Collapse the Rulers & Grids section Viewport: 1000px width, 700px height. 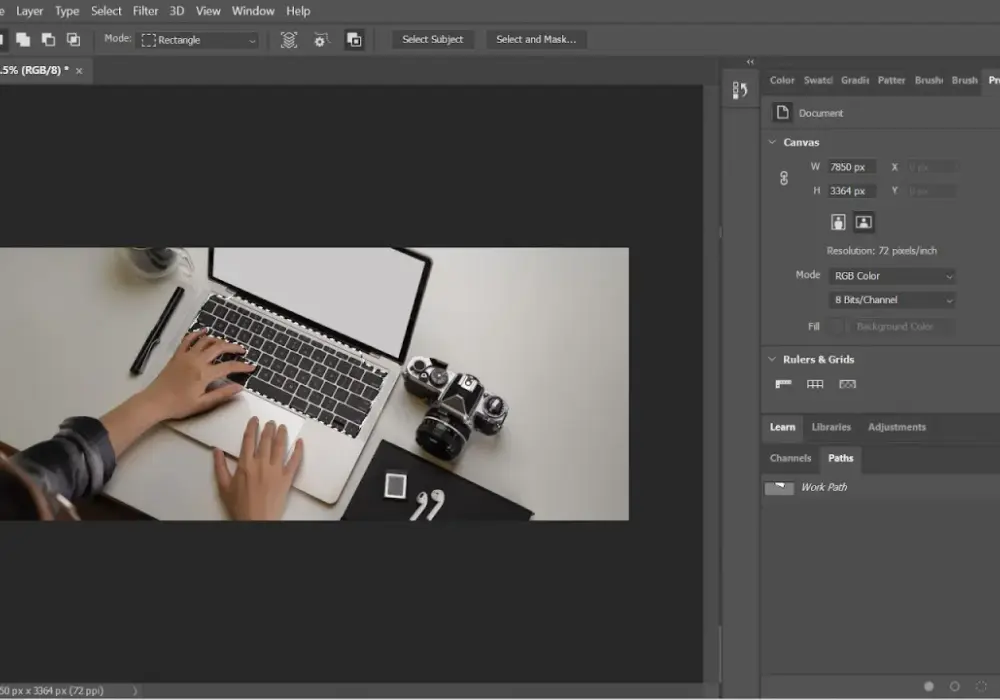click(x=772, y=360)
